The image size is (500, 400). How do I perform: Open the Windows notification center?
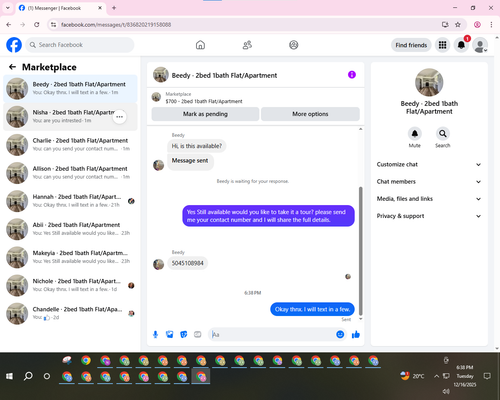[x=487, y=376]
